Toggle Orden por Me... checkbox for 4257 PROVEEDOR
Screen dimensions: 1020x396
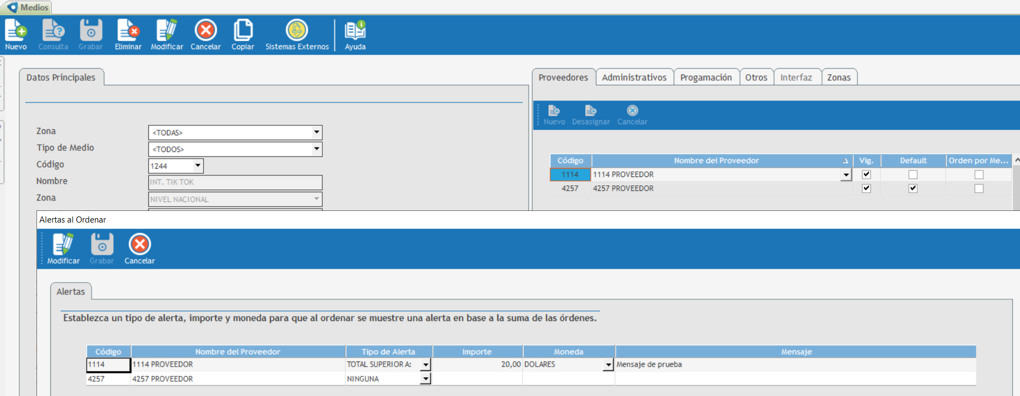tap(979, 189)
